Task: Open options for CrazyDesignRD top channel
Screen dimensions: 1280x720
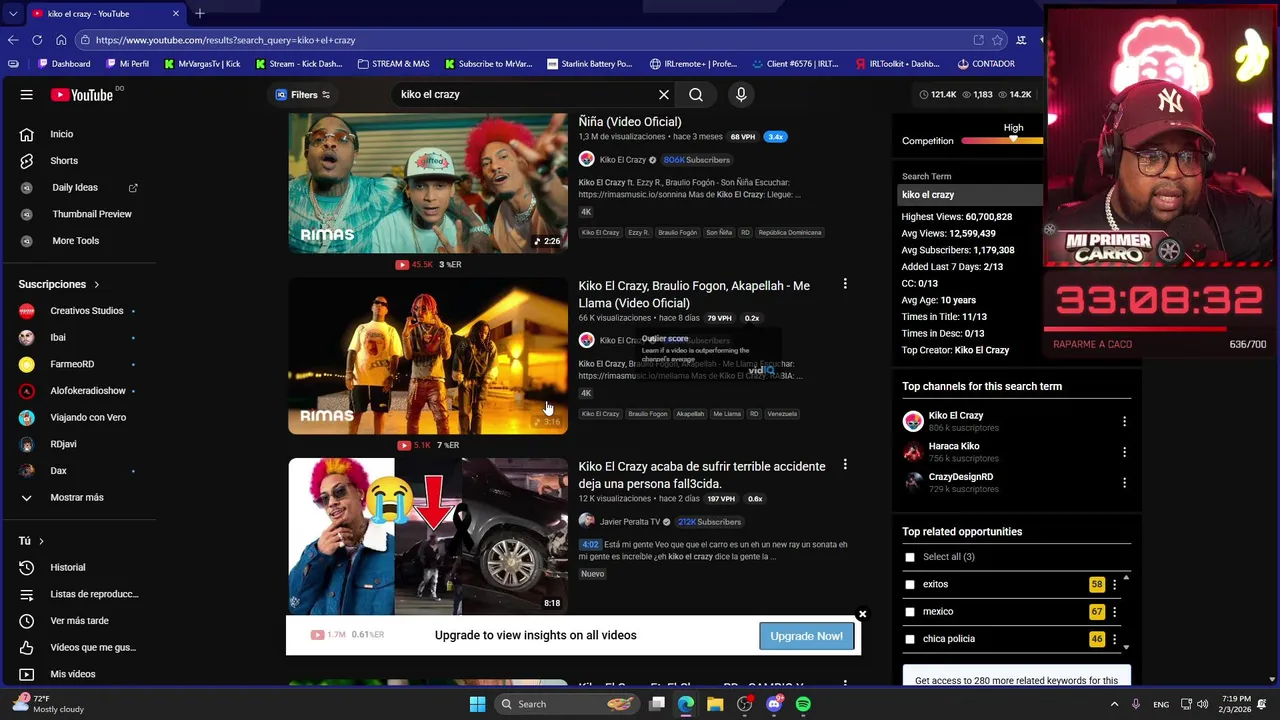Action: (x=1124, y=483)
